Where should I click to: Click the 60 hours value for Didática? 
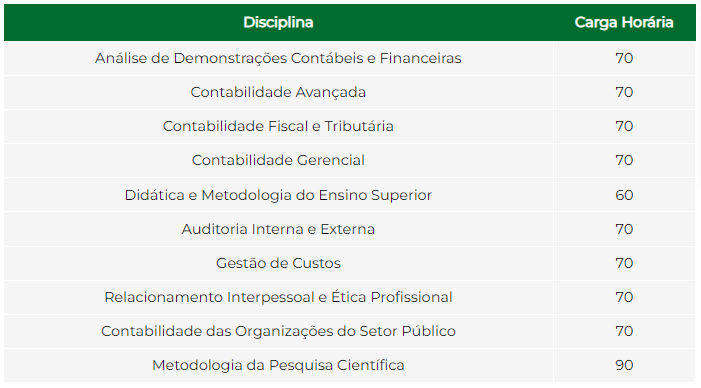point(624,195)
